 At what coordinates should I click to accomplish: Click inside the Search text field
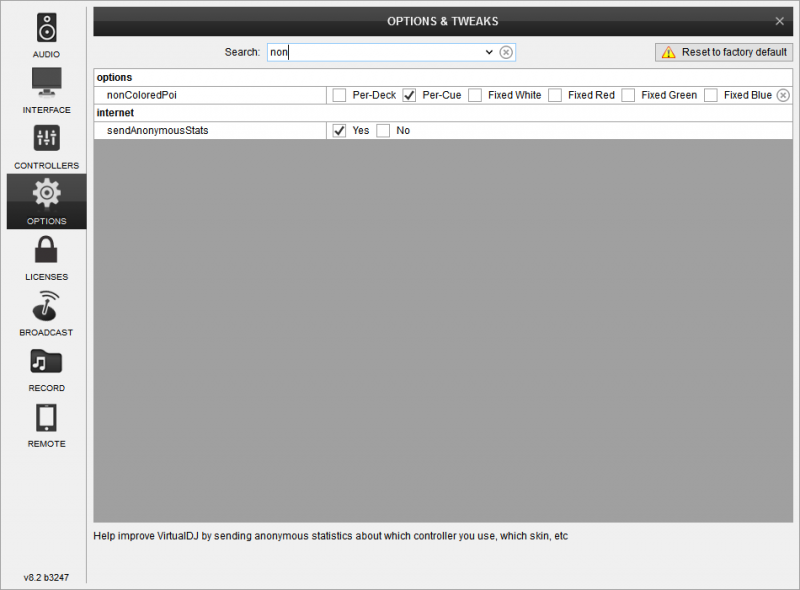click(375, 52)
